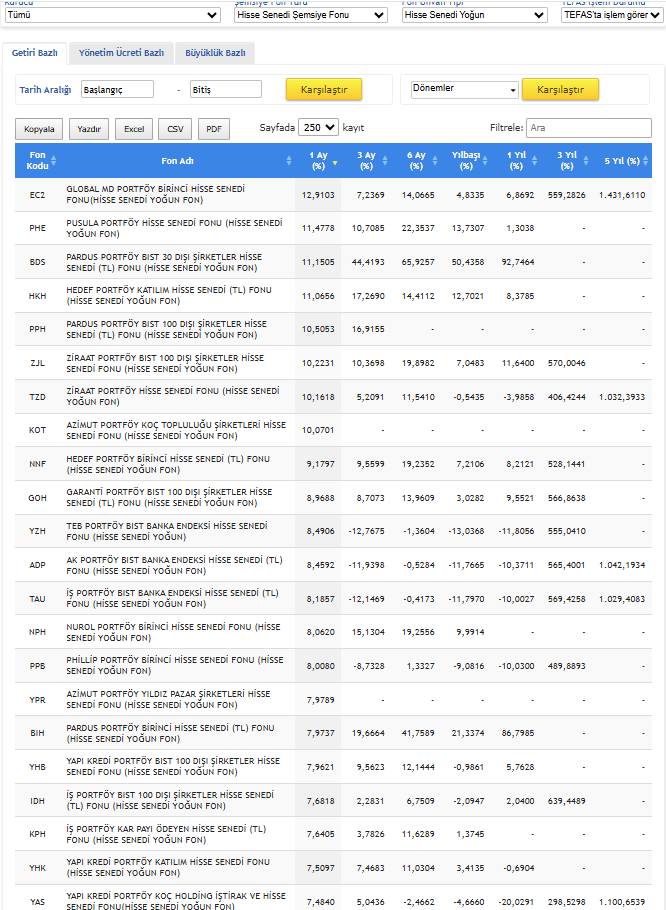Click Yapı Kredi Portföy BIST 100 Dışı fund
The width and height of the screenshot is (666, 910).
click(173, 767)
